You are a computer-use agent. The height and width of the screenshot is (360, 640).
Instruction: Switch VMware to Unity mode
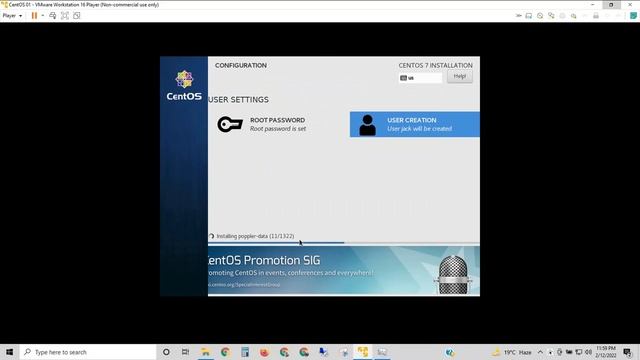click(76, 16)
